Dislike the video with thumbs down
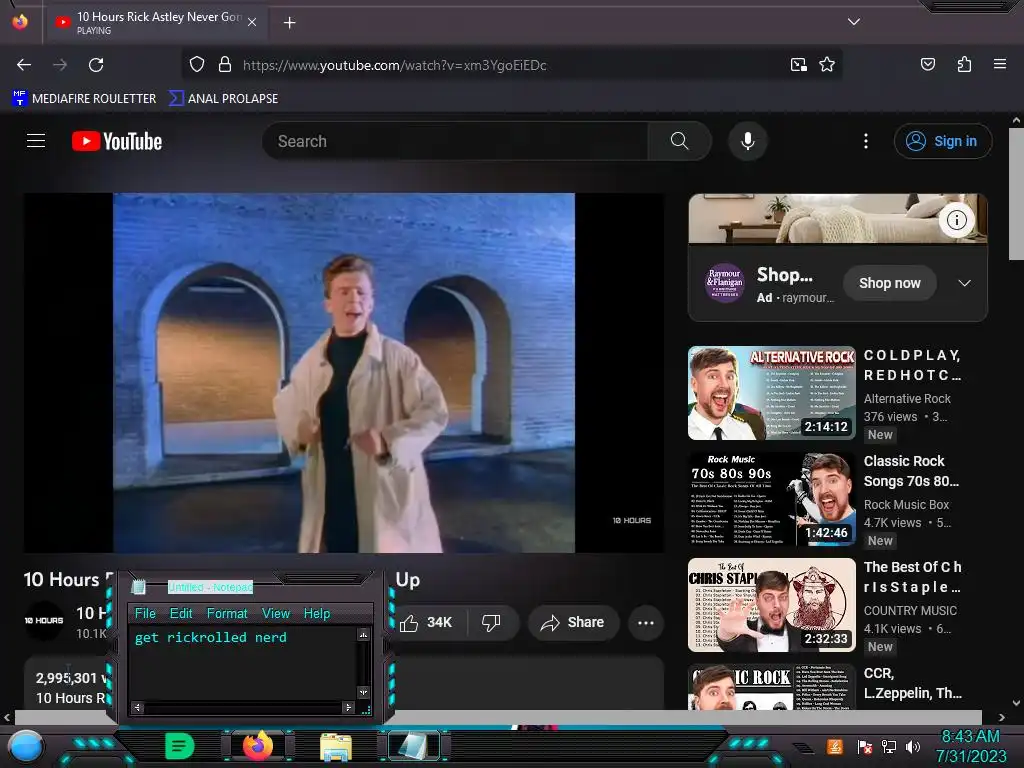 491,622
